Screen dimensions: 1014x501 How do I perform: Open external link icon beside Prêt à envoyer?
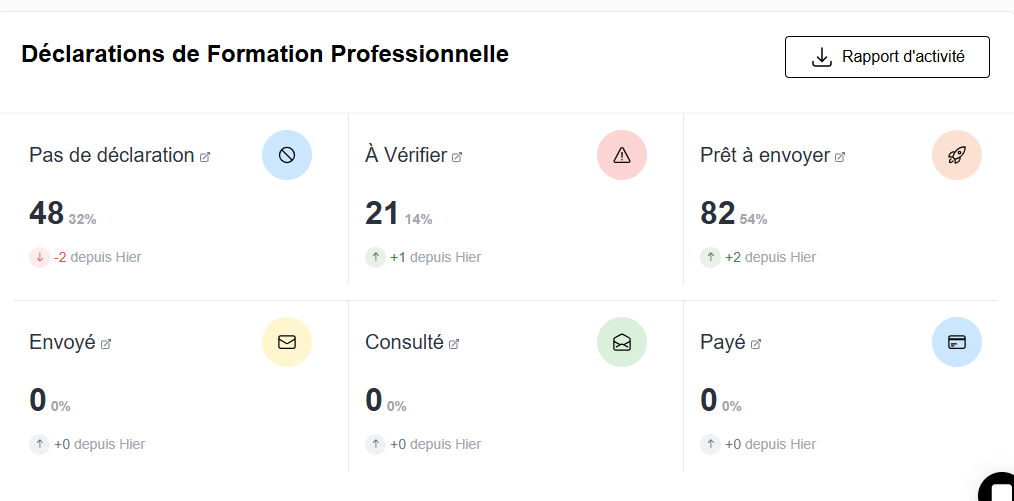click(840, 157)
